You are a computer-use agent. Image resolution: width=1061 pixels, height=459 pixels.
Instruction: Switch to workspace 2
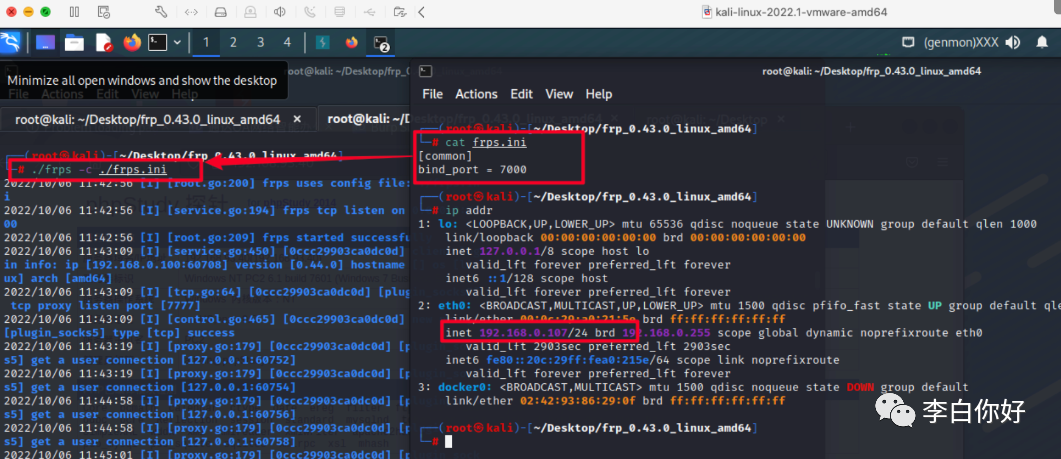tap(233, 43)
